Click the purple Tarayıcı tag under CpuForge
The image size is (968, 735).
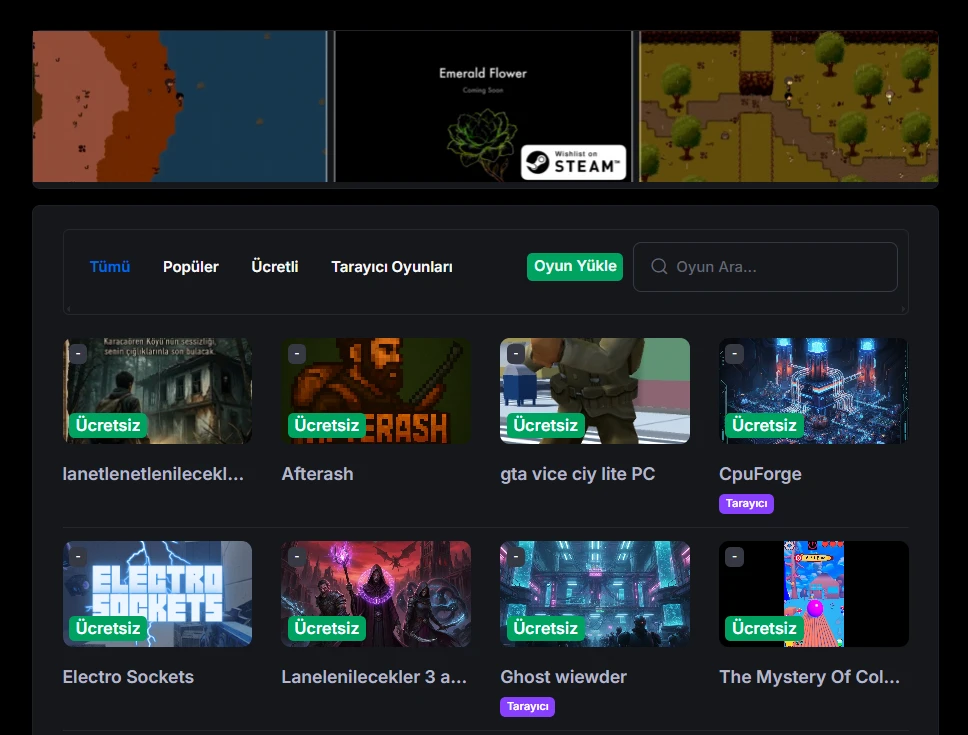746,504
